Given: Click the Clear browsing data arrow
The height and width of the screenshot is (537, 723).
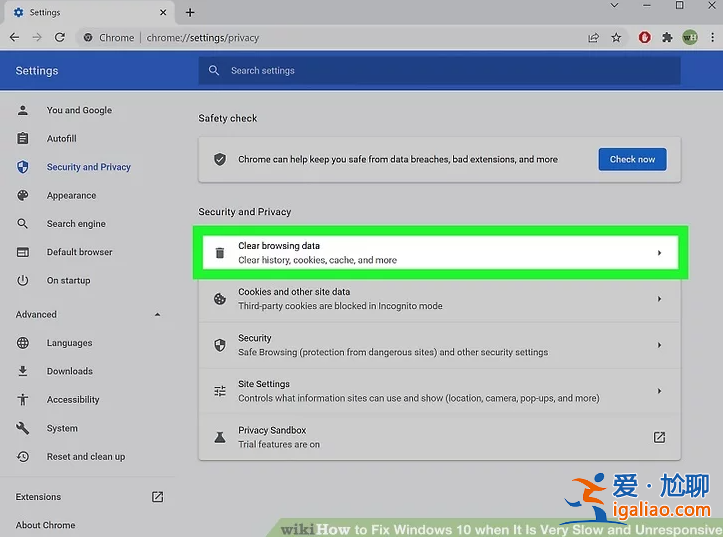Looking at the screenshot, I should (659, 253).
